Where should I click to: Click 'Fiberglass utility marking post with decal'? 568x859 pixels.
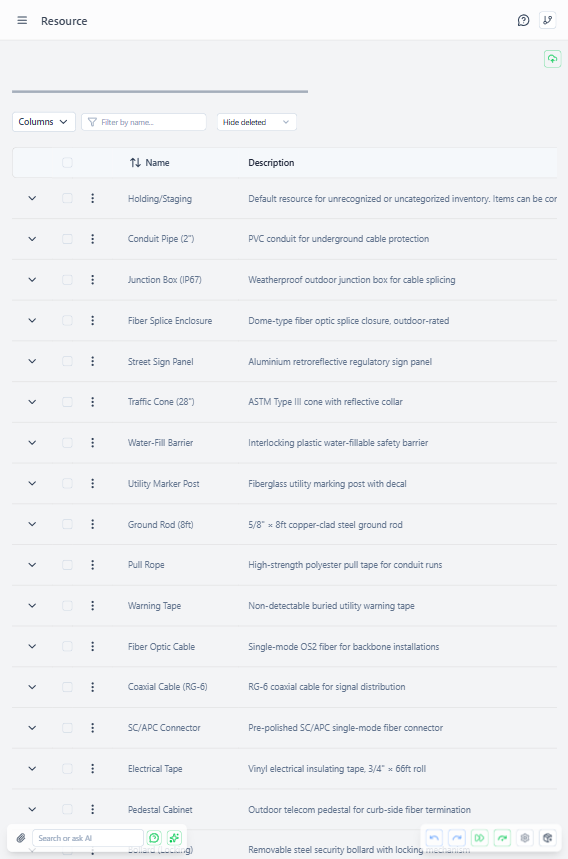(x=327, y=484)
